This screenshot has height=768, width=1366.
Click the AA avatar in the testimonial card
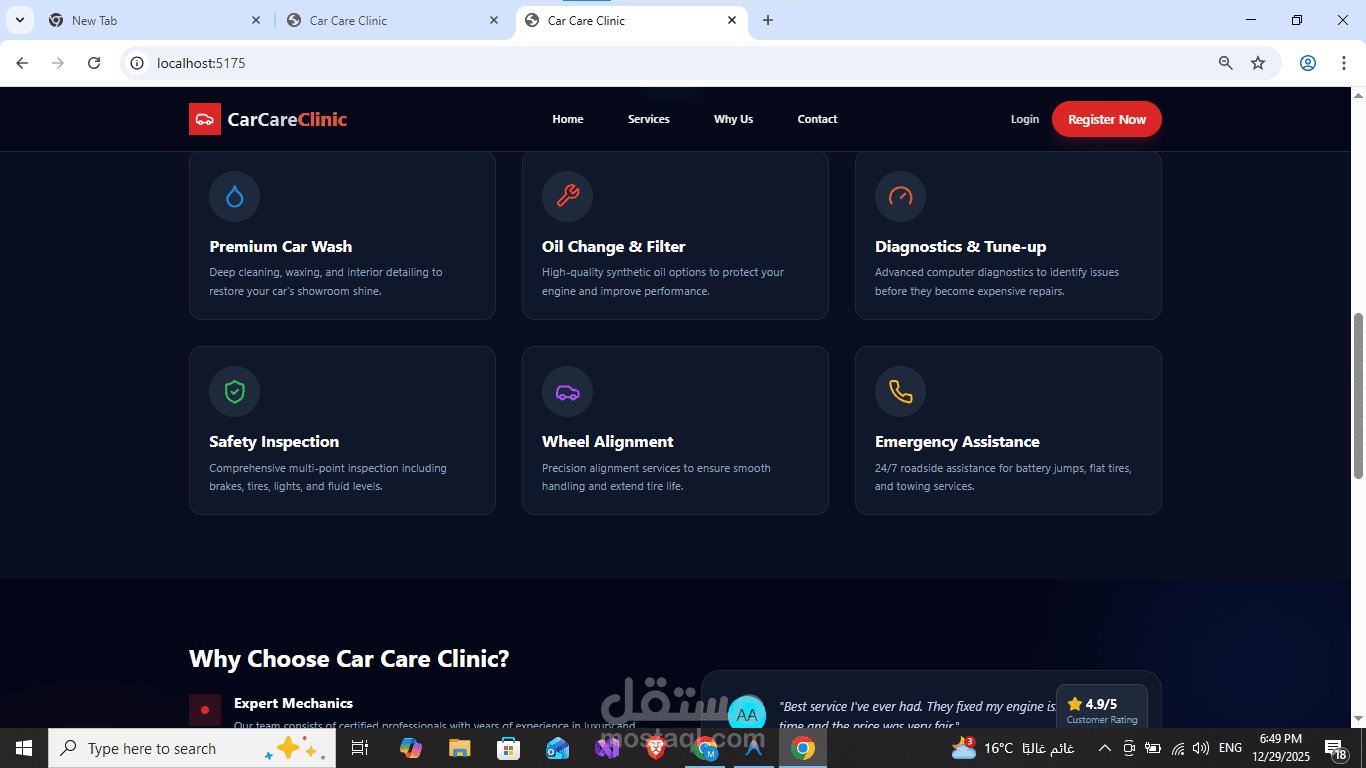pos(747,714)
